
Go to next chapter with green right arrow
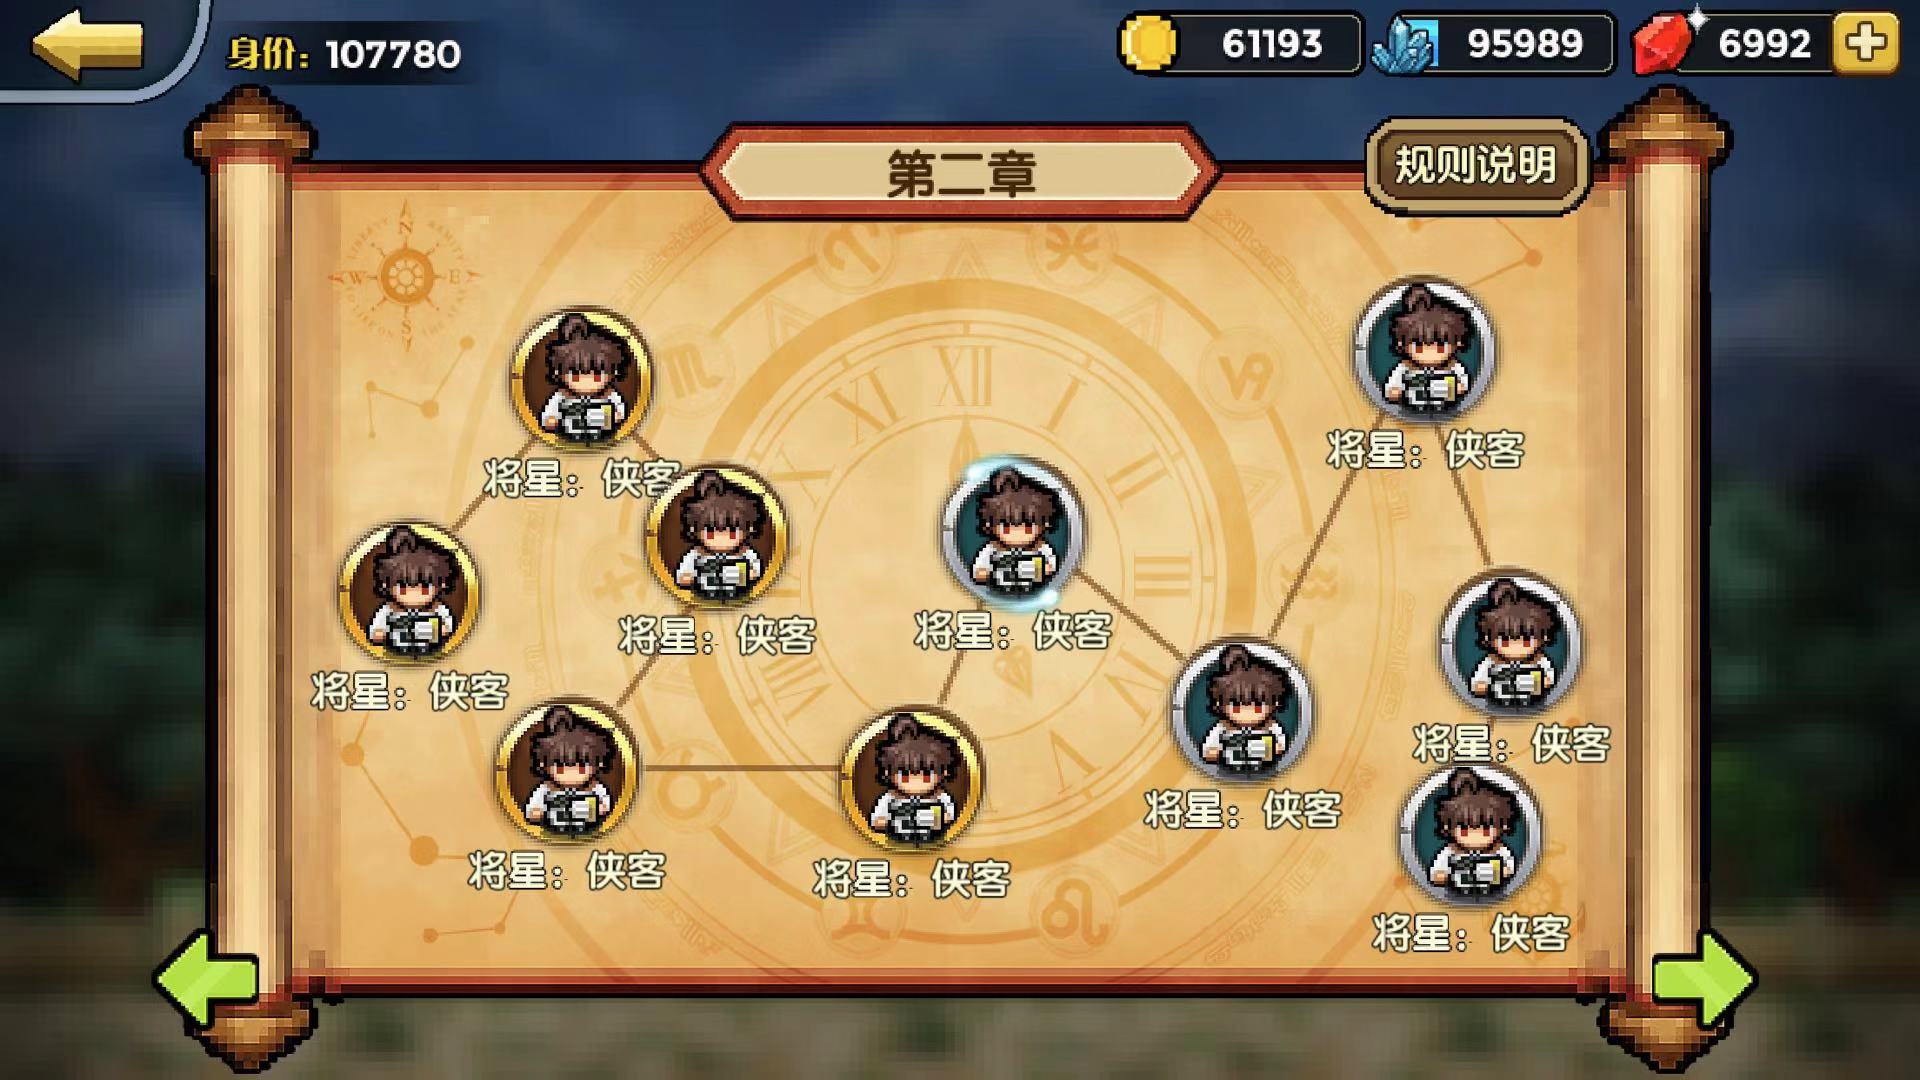1703,979
